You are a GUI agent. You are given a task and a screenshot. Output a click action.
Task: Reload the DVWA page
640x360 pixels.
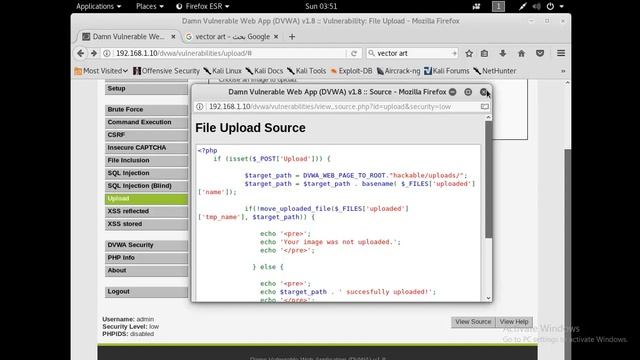pyautogui.click(x=354, y=53)
